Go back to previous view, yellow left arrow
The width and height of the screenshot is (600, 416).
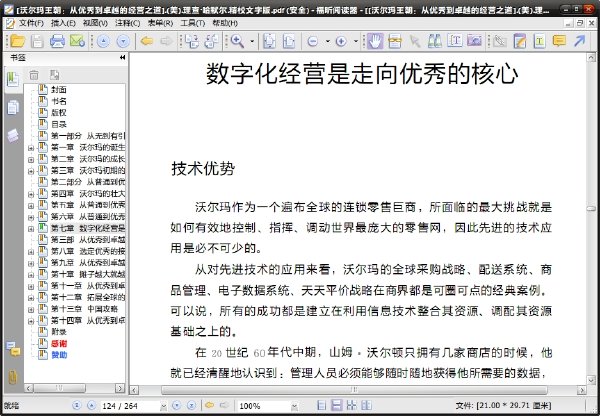(x=147, y=41)
